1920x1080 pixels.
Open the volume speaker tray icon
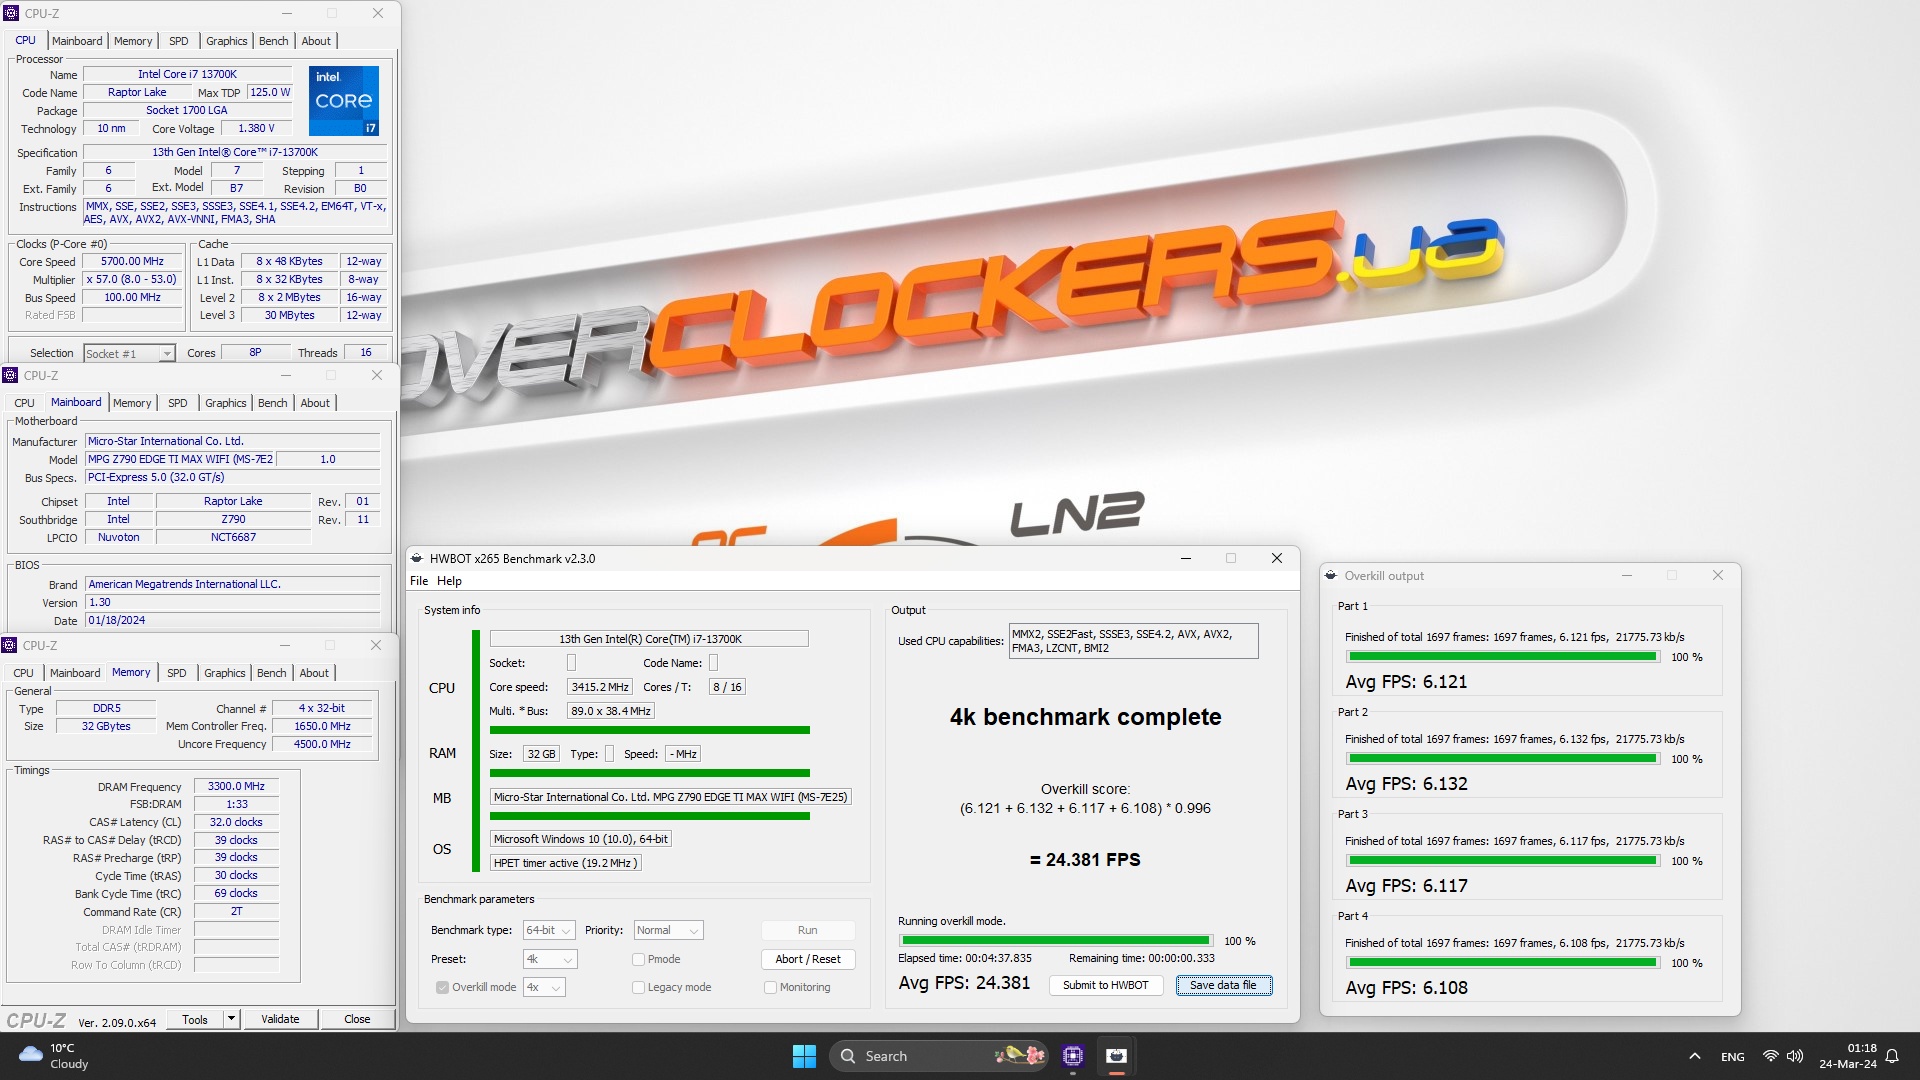point(1795,1056)
